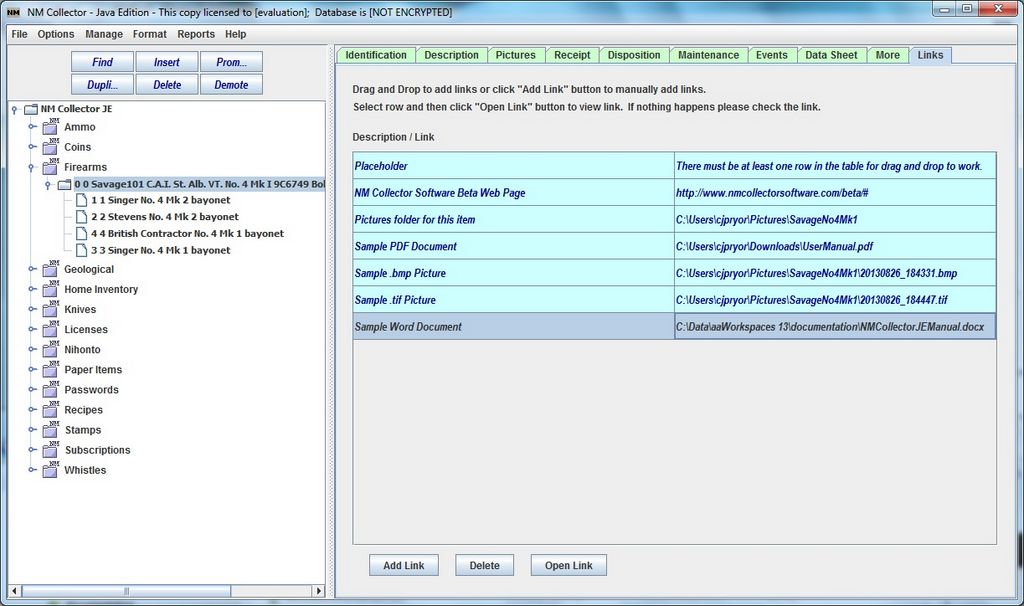Expand the Passwords category node

[32, 390]
